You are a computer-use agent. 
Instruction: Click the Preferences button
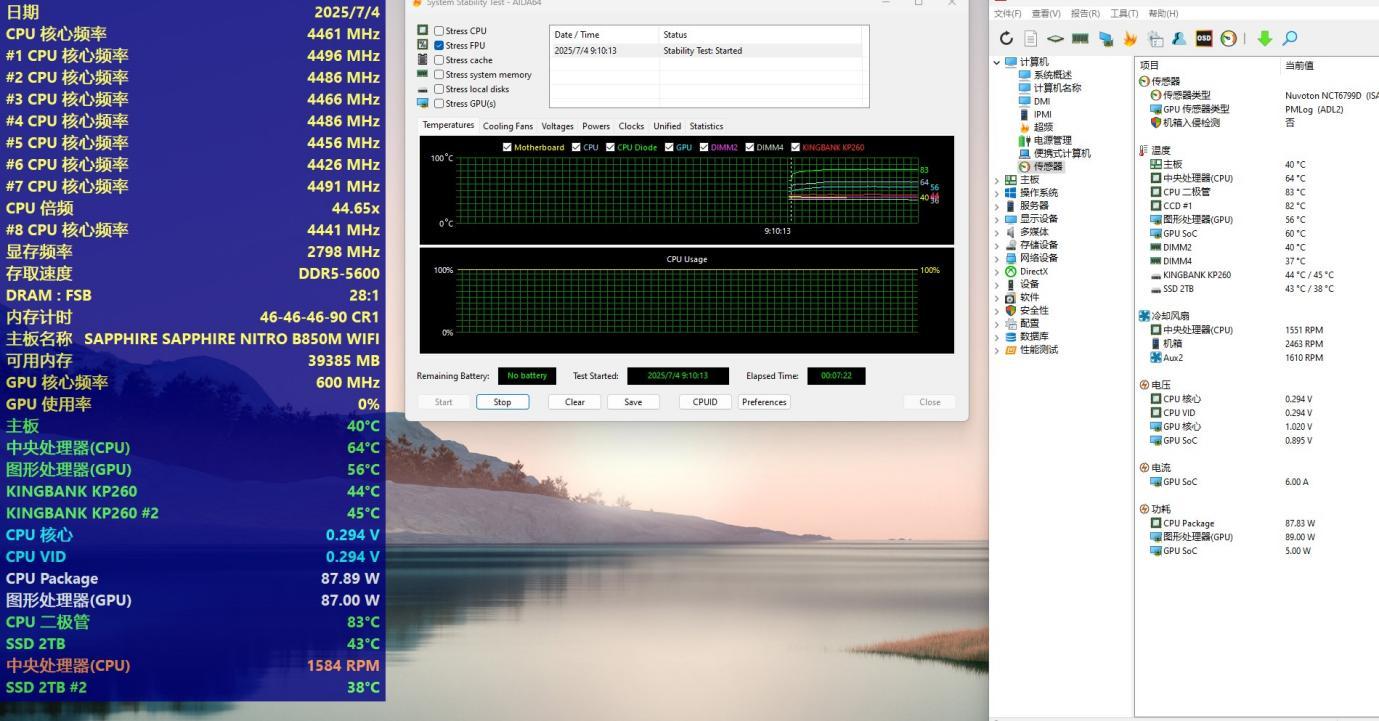(764, 402)
